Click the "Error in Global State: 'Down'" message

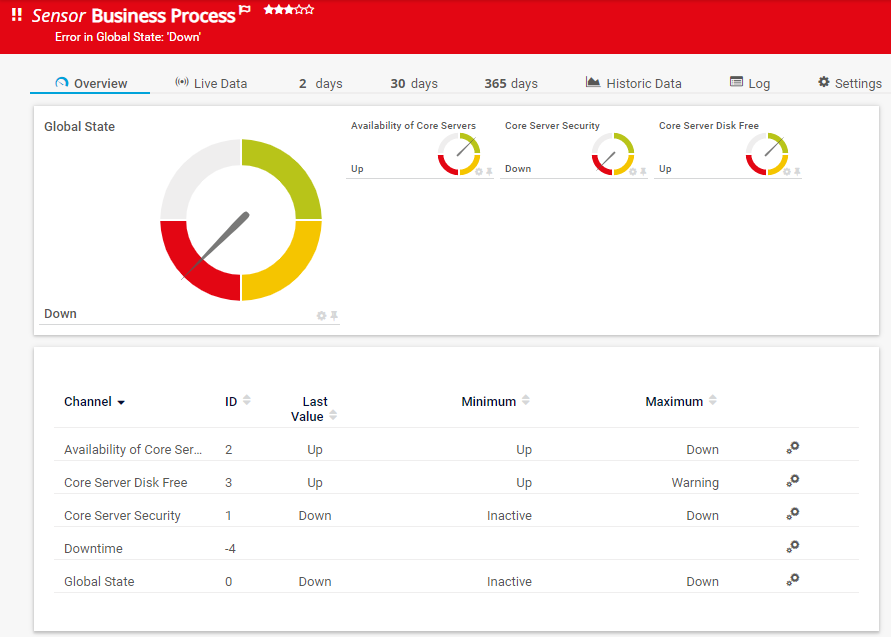click(x=128, y=37)
